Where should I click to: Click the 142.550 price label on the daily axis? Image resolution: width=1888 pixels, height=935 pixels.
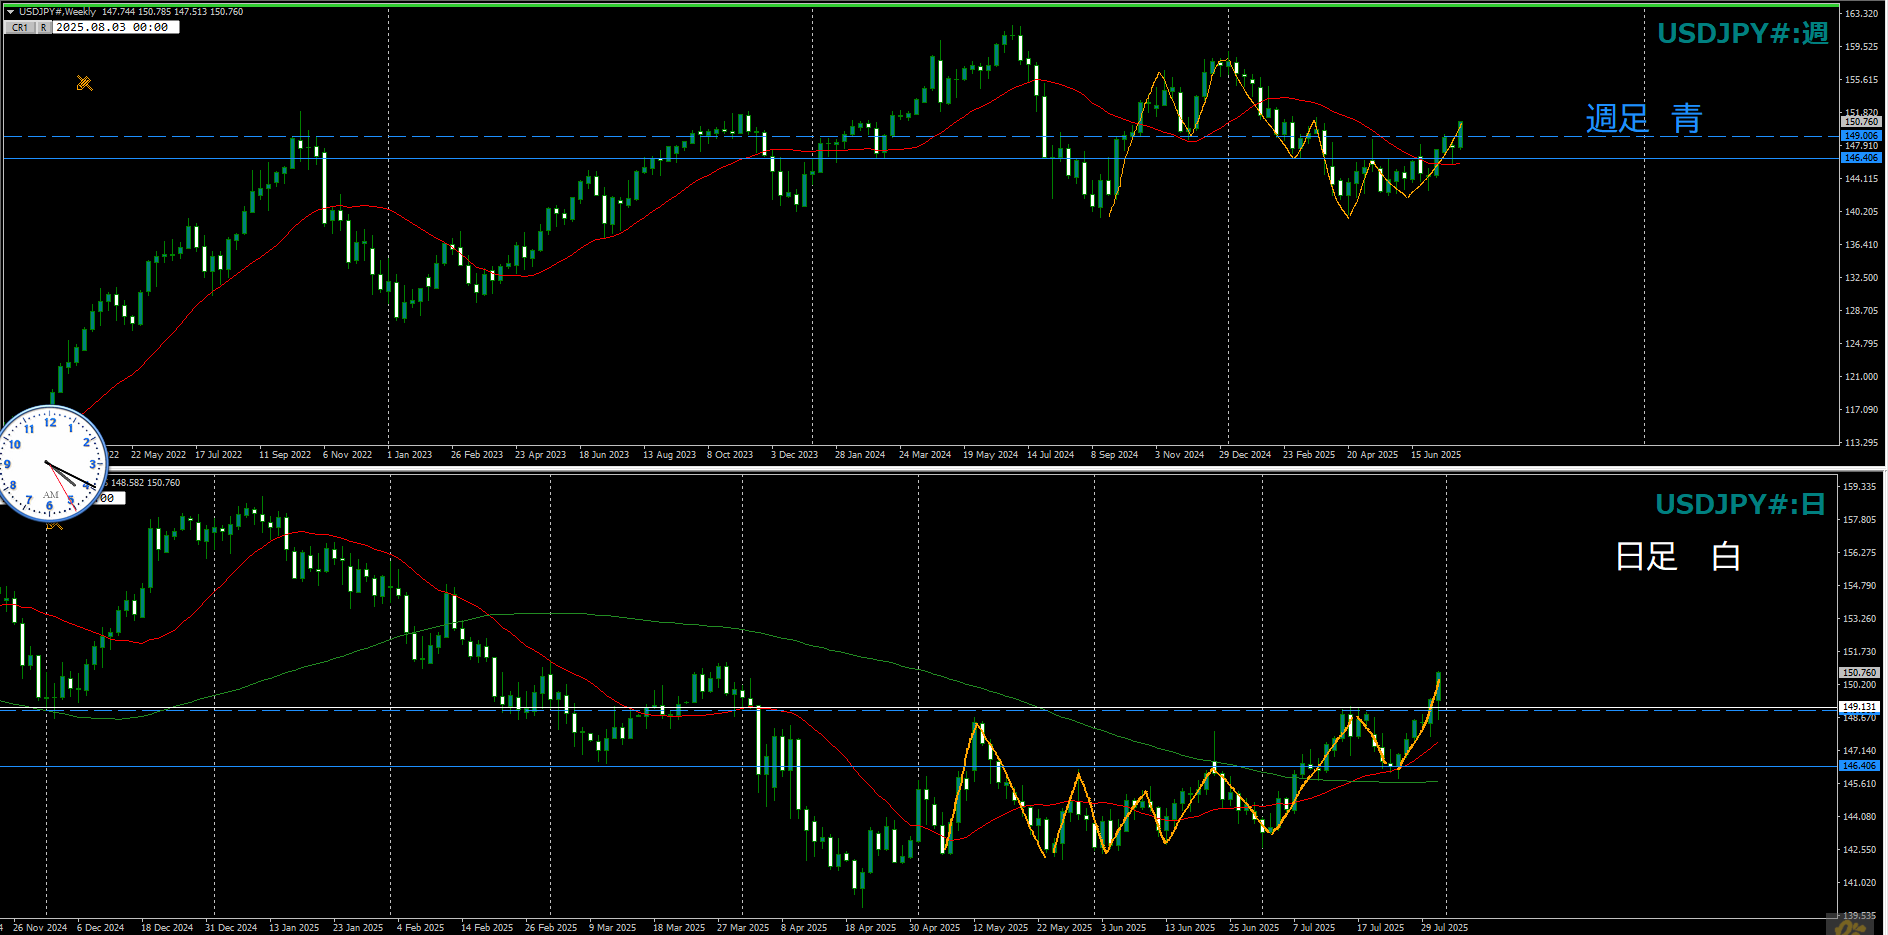click(1859, 850)
